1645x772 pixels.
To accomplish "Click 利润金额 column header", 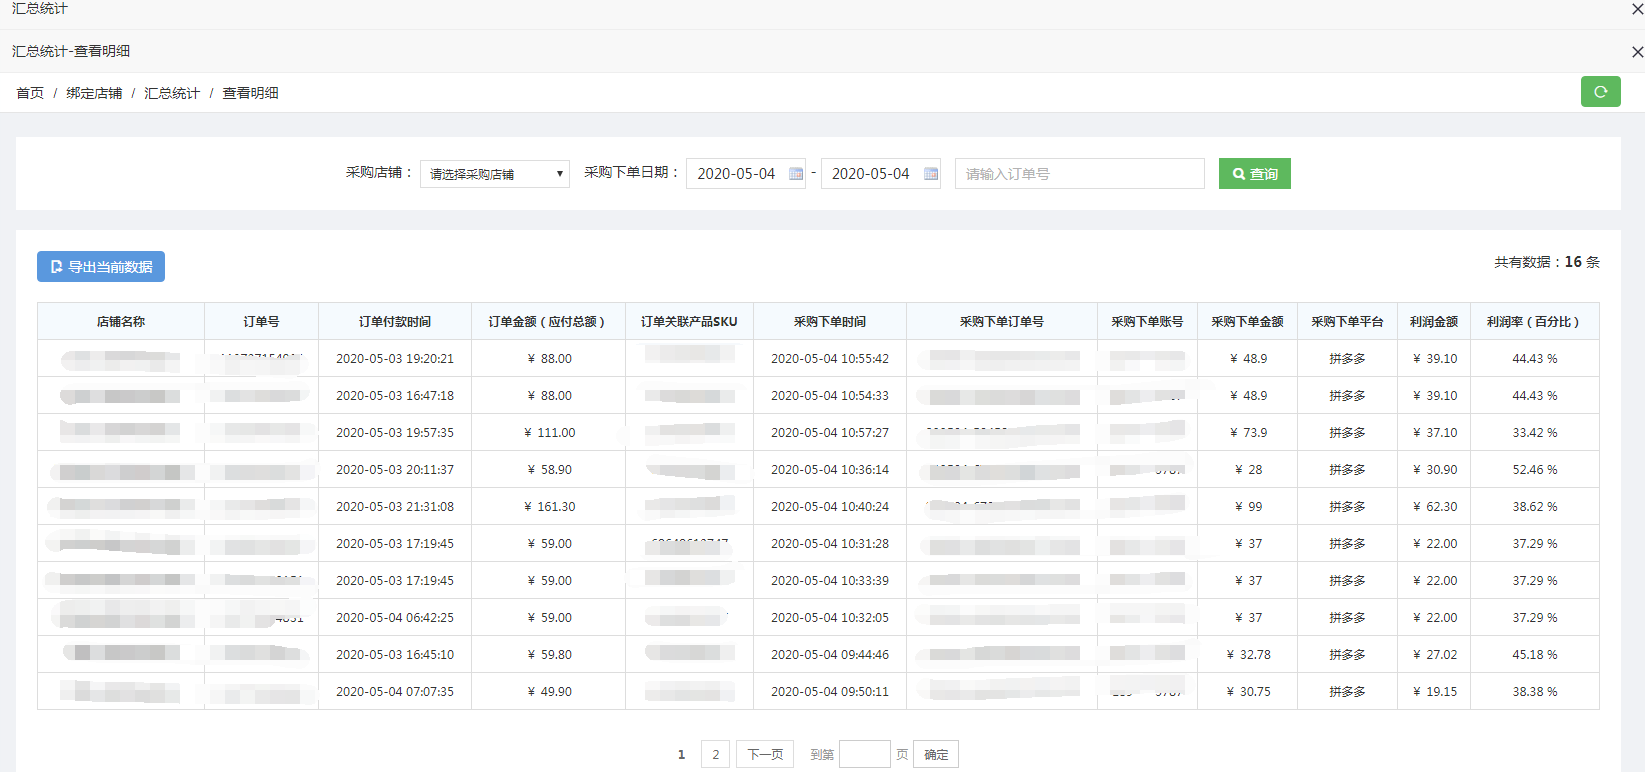I will pyautogui.click(x=1434, y=322).
